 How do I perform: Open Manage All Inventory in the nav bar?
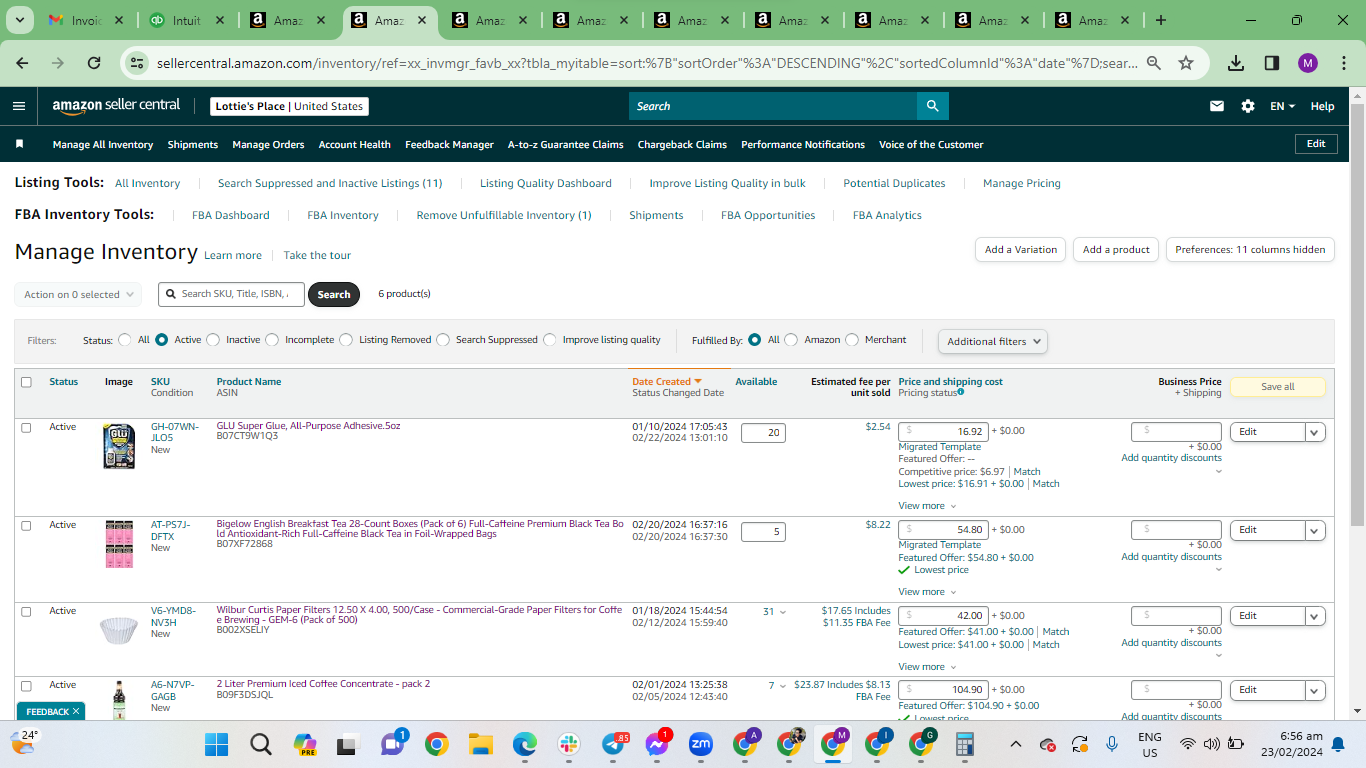103,145
